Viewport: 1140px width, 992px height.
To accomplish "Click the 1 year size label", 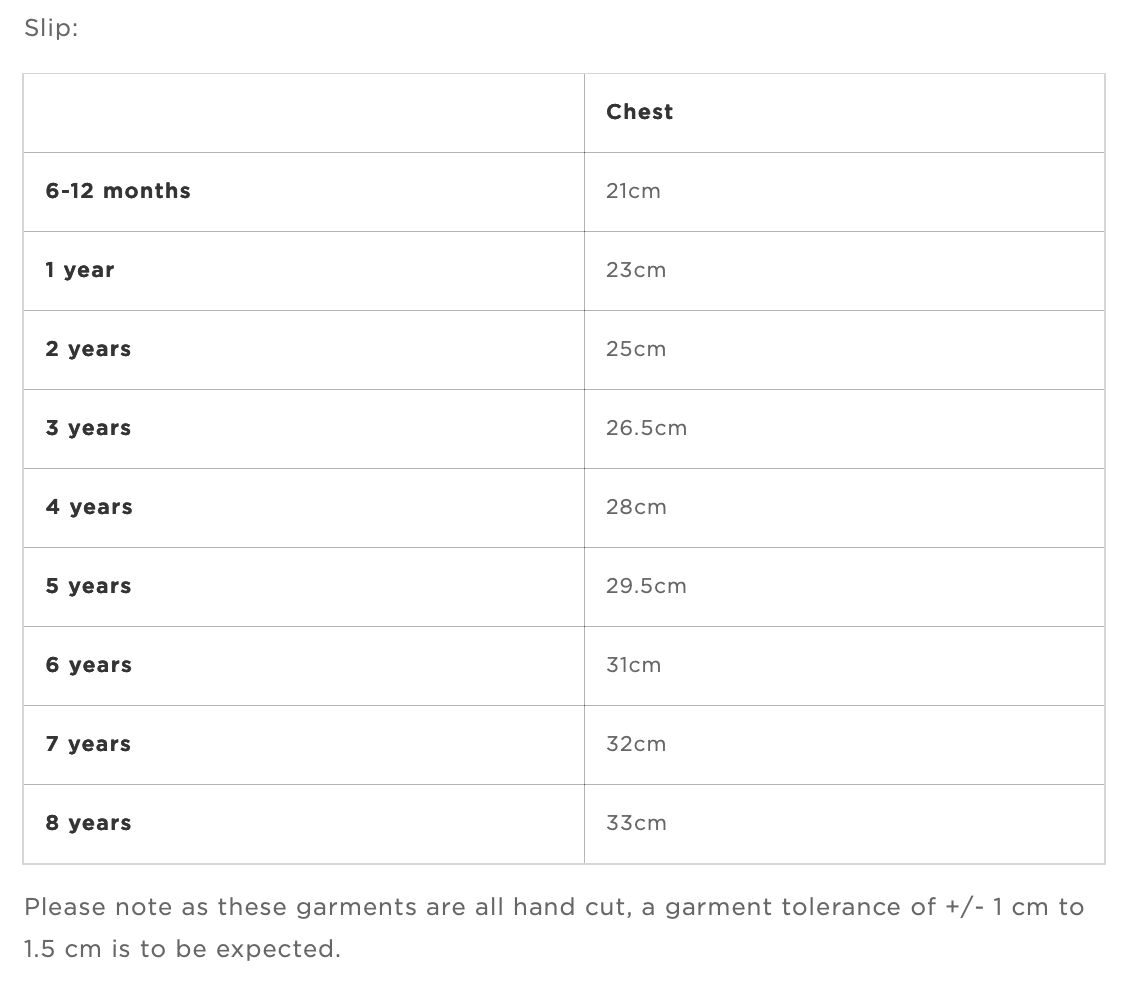I will point(80,271).
